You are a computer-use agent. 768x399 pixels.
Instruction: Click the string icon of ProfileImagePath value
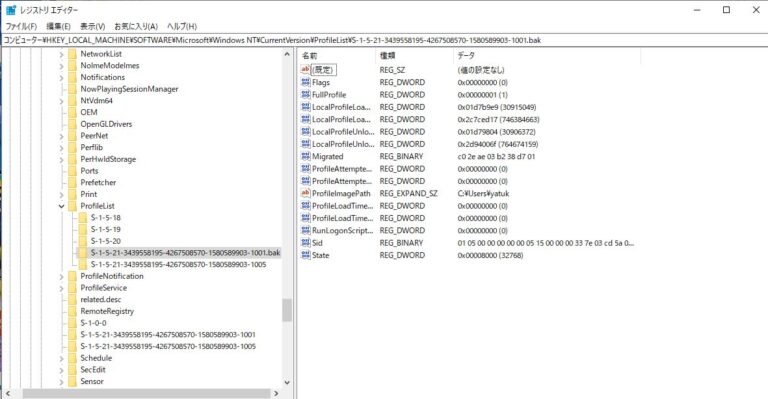click(305, 193)
